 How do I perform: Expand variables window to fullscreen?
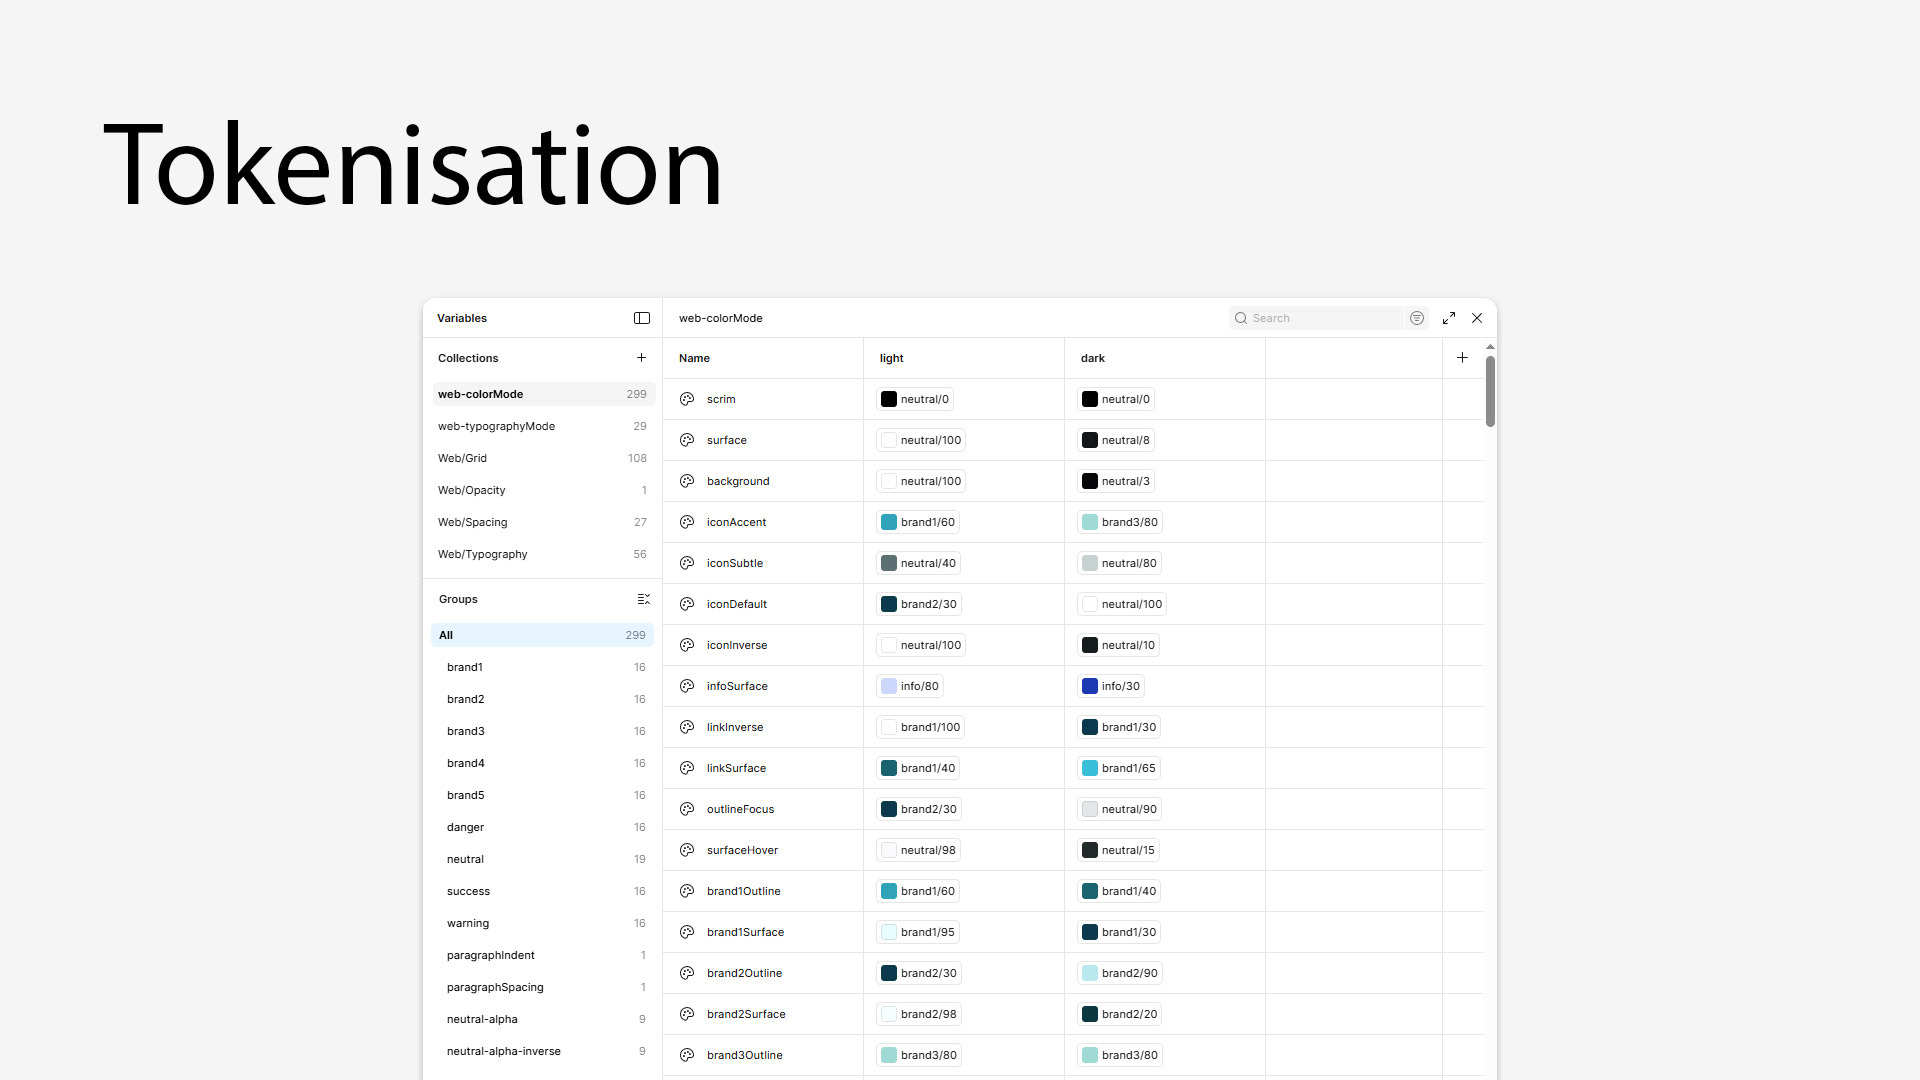[1449, 318]
